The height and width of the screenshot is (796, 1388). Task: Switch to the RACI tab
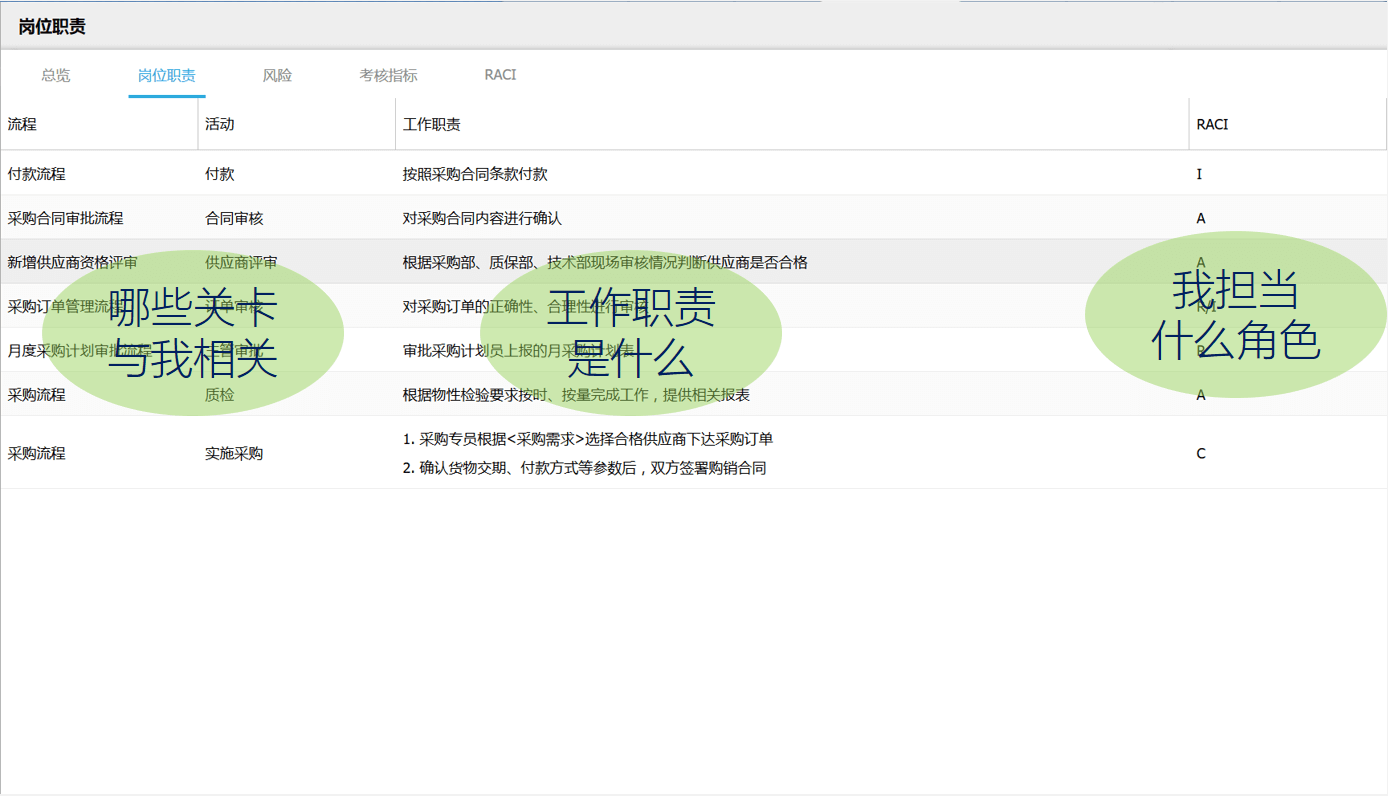click(500, 75)
